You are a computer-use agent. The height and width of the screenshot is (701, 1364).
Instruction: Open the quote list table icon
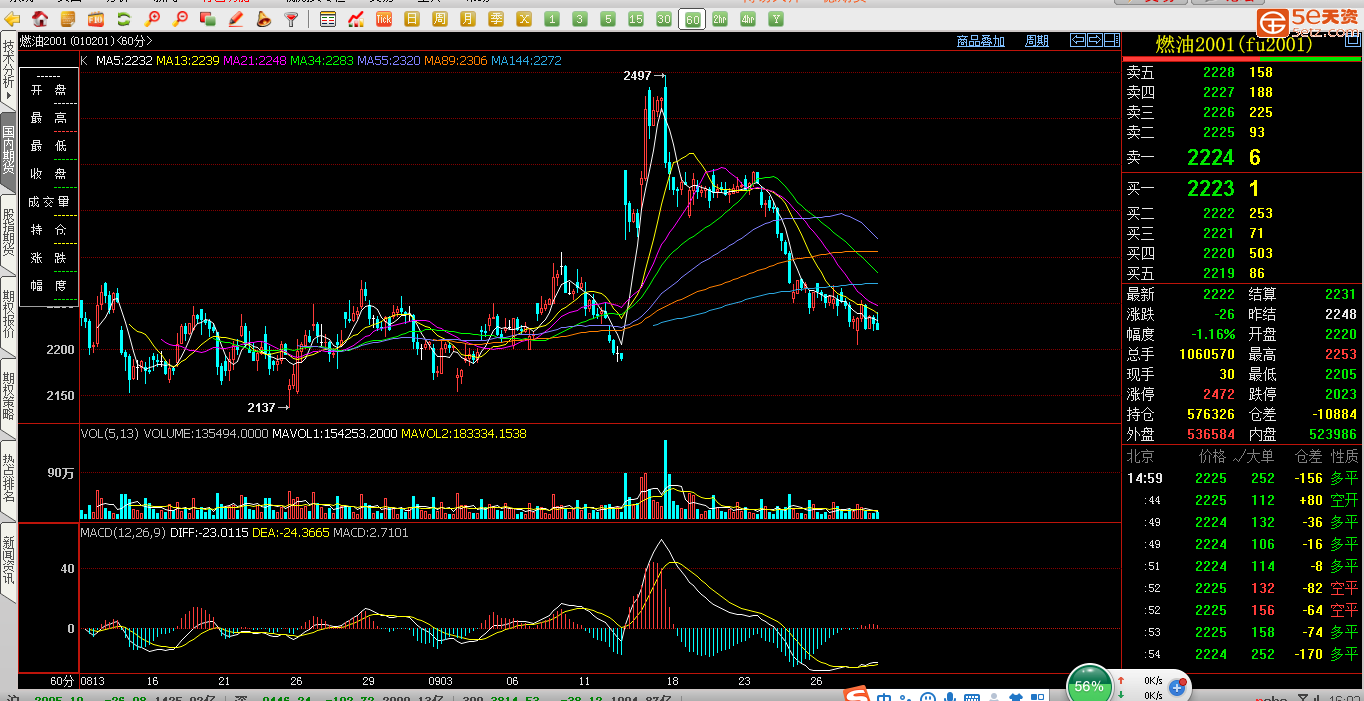[328, 19]
